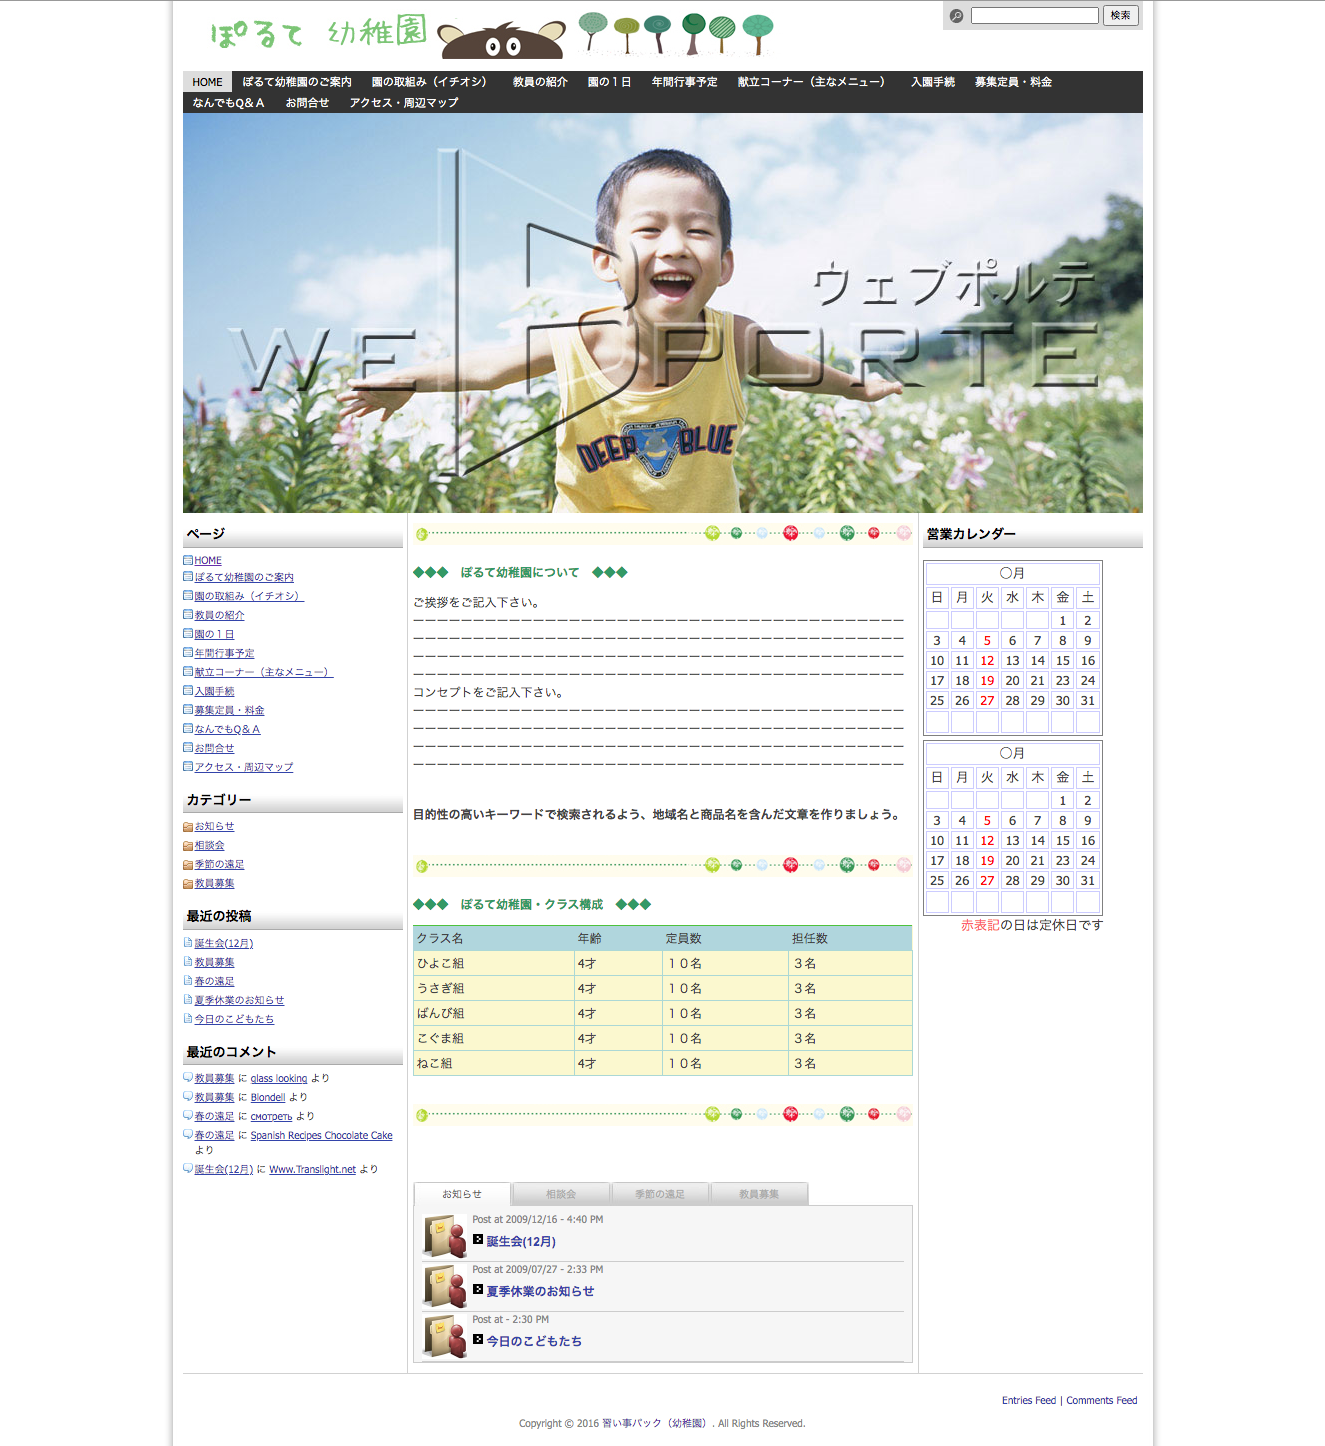
Task: Open the 教員募集 tab in post list
Action: point(758,1194)
